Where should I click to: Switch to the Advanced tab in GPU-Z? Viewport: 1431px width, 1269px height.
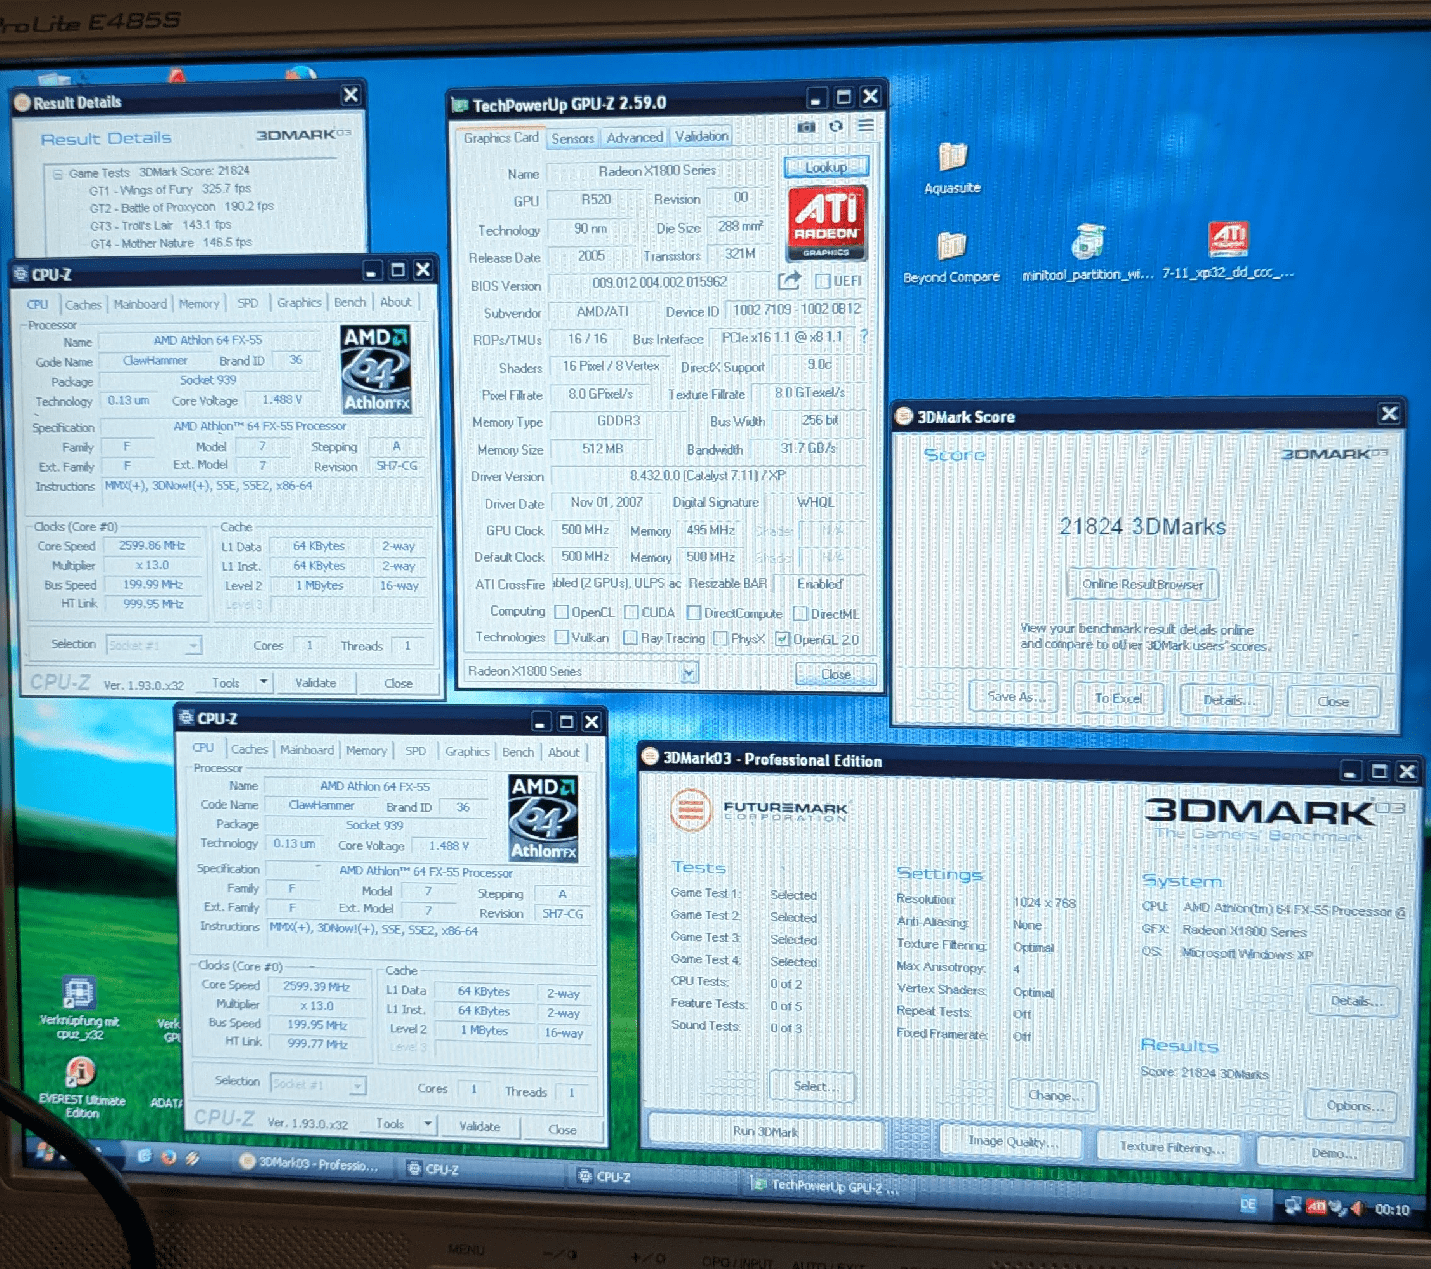[x=634, y=138]
